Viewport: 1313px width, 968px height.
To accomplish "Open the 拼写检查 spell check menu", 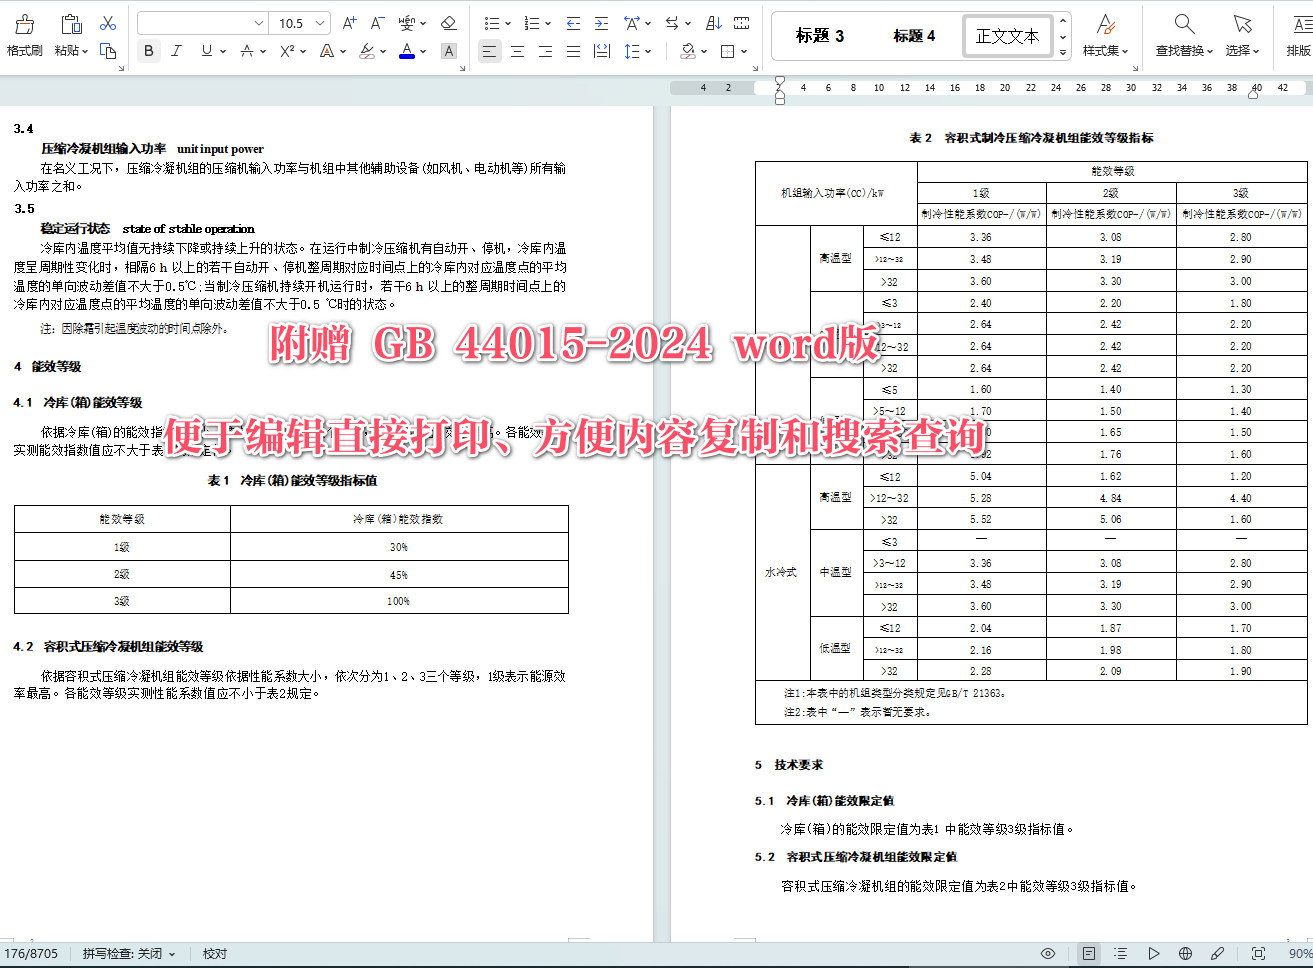I will 123,953.
